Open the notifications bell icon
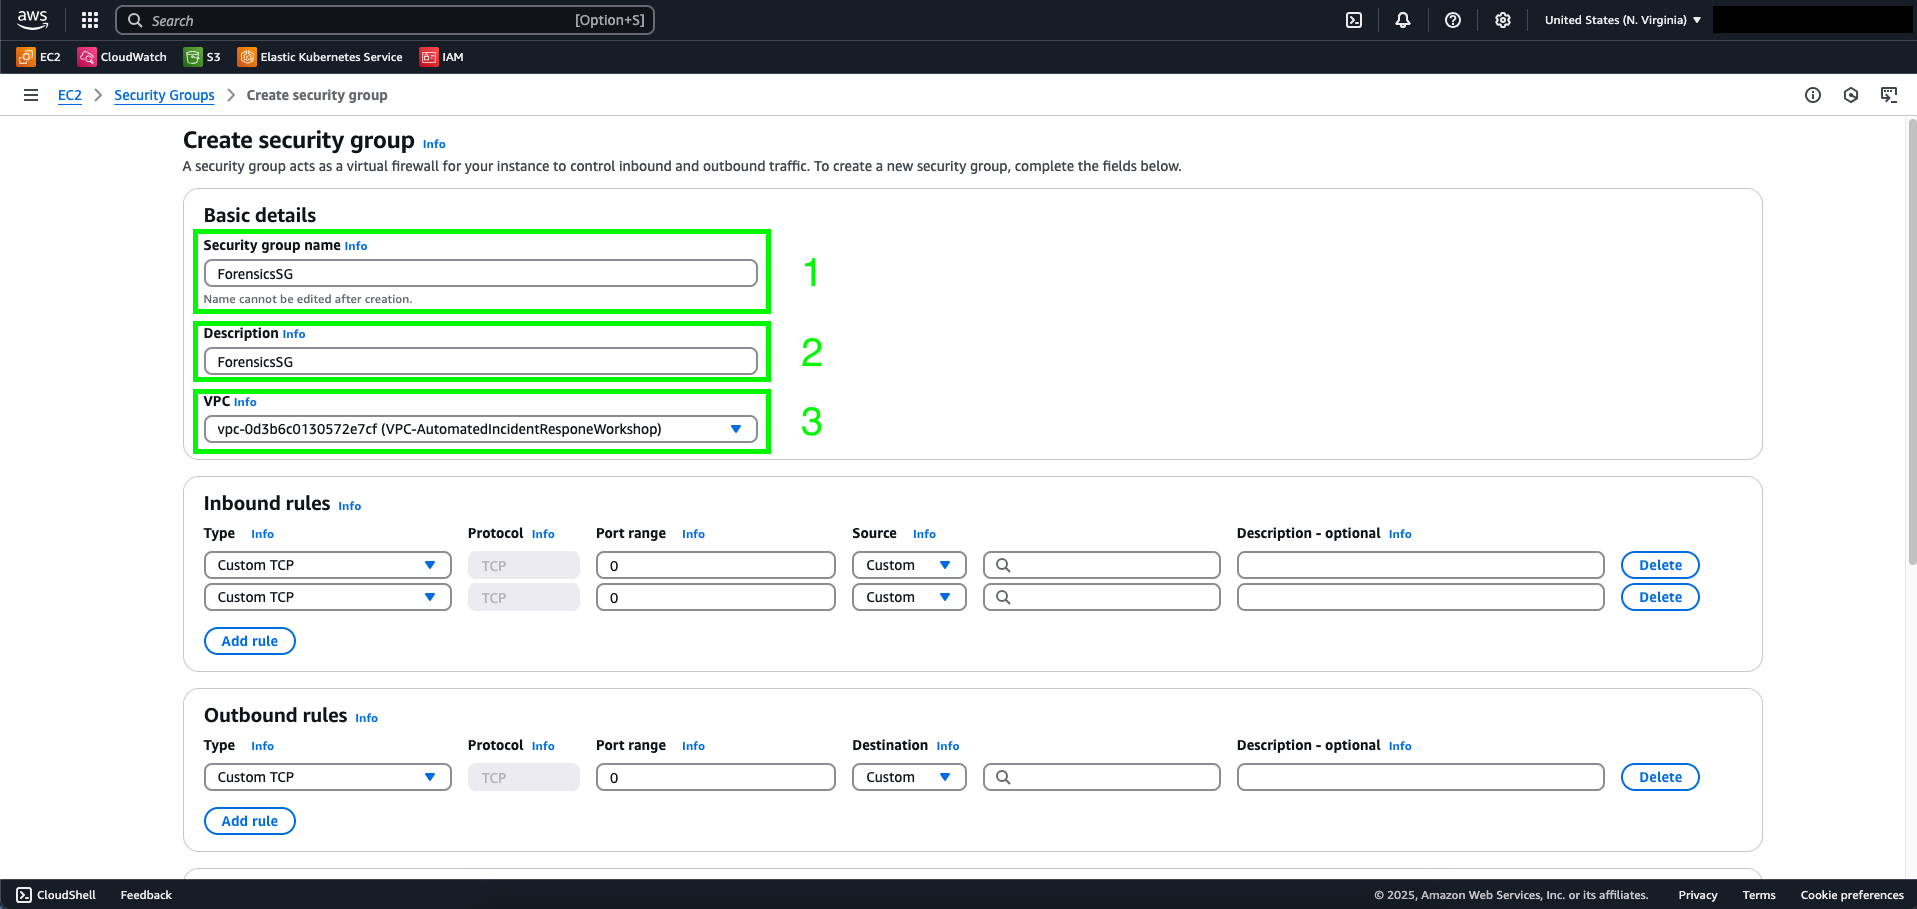Viewport: 1917px width, 909px height. click(x=1403, y=20)
